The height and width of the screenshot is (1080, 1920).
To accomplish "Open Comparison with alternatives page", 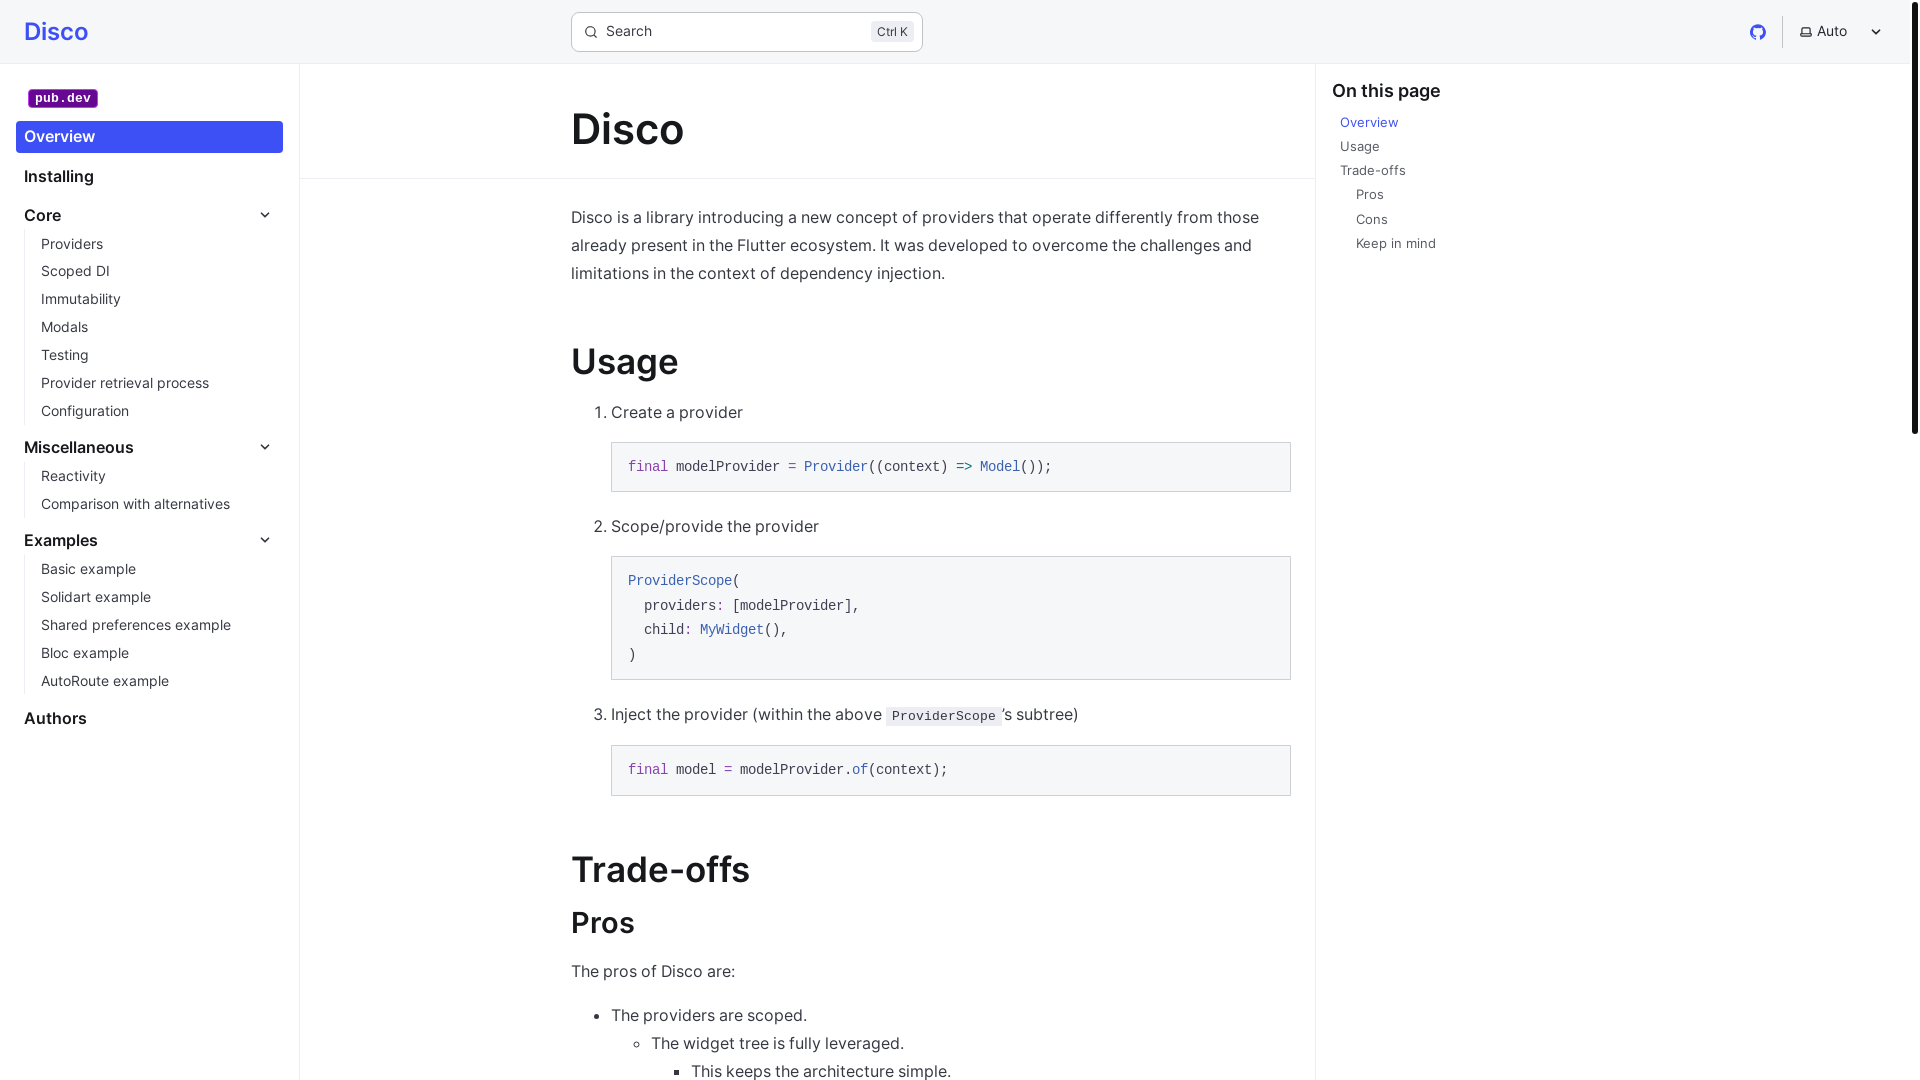I will (135, 504).
